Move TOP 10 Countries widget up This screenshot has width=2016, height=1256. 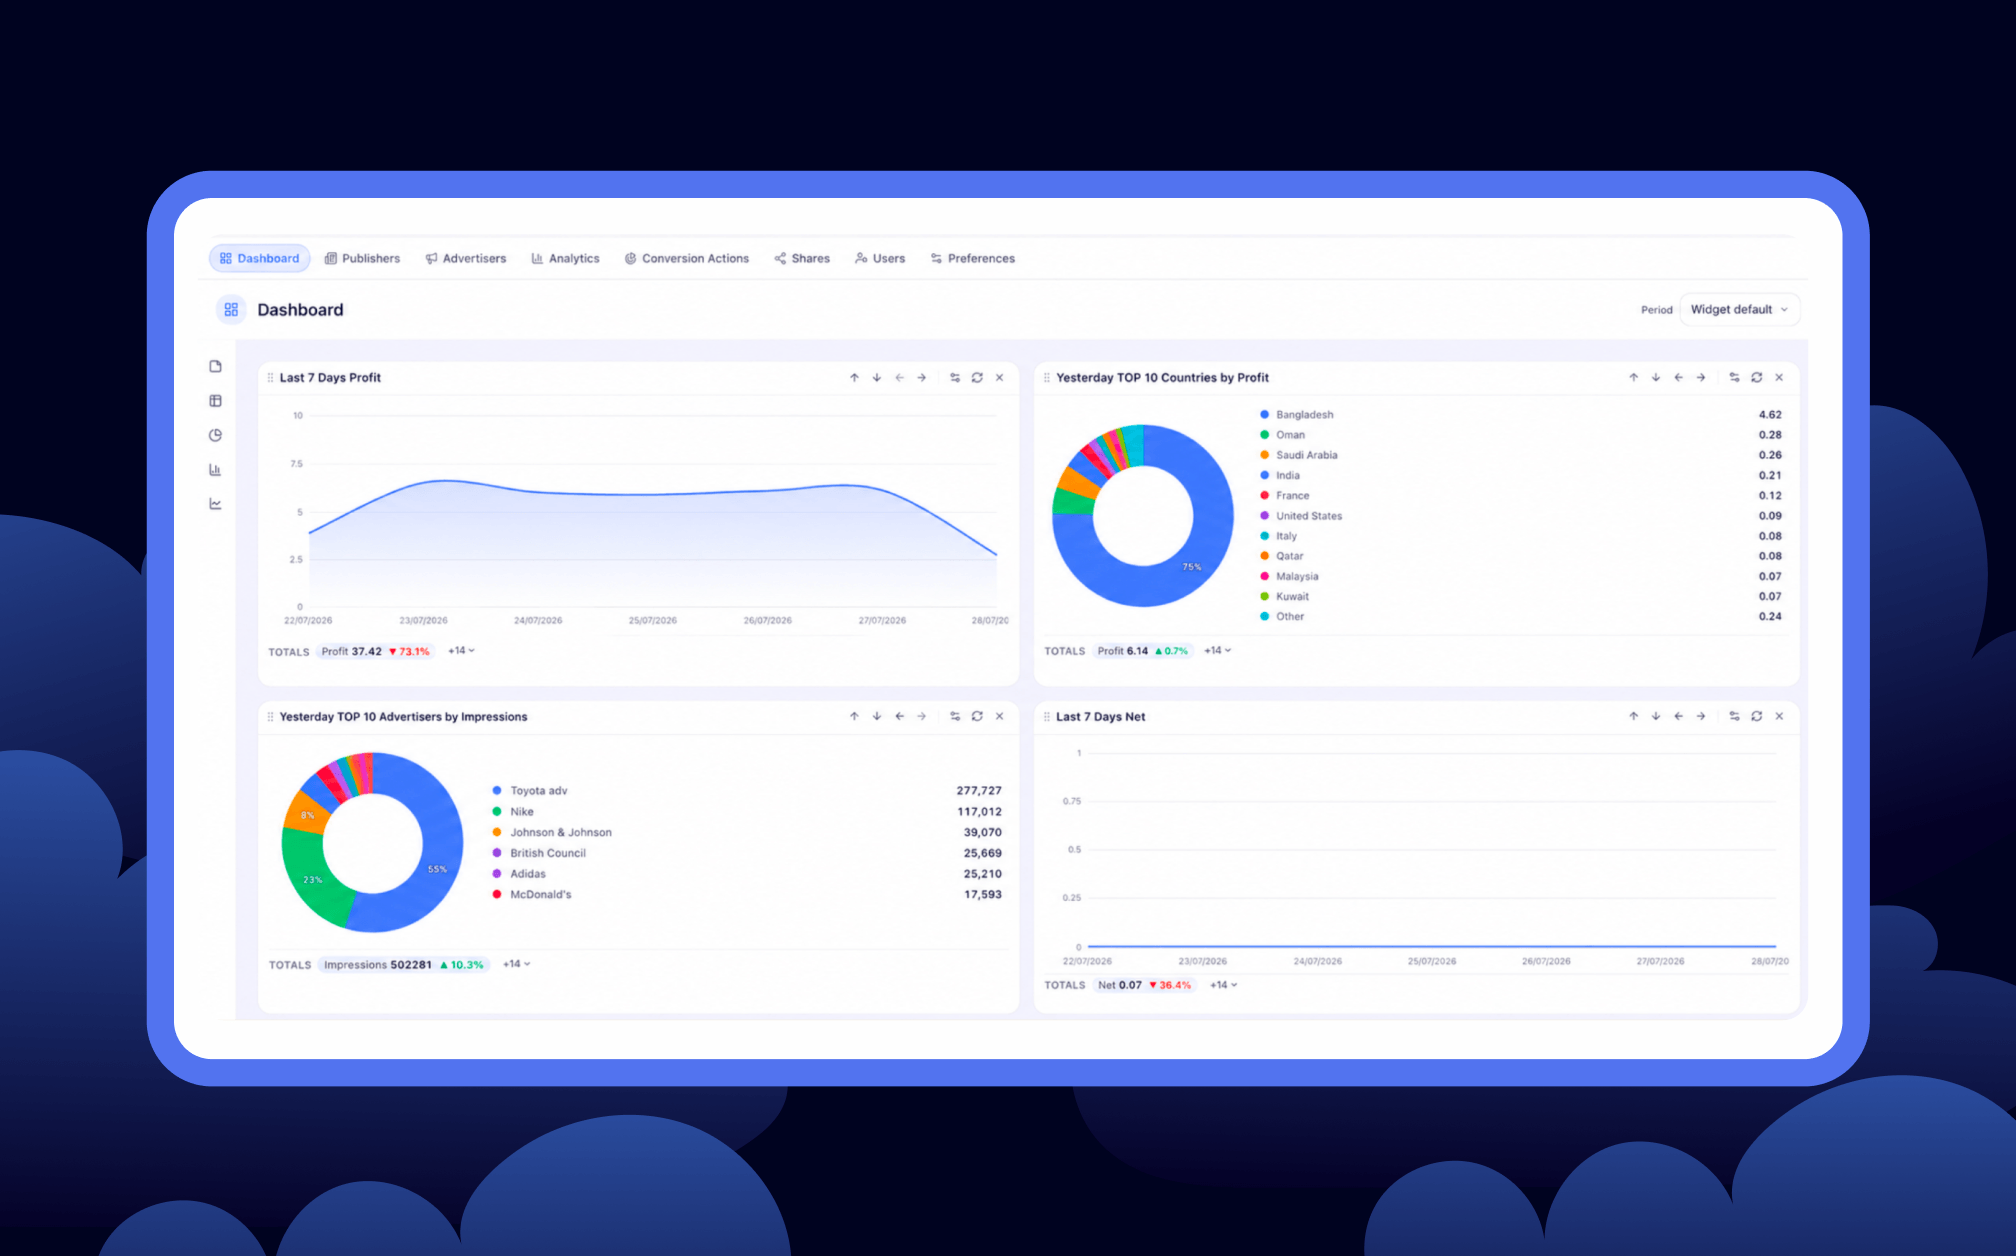pos(1633,377)
